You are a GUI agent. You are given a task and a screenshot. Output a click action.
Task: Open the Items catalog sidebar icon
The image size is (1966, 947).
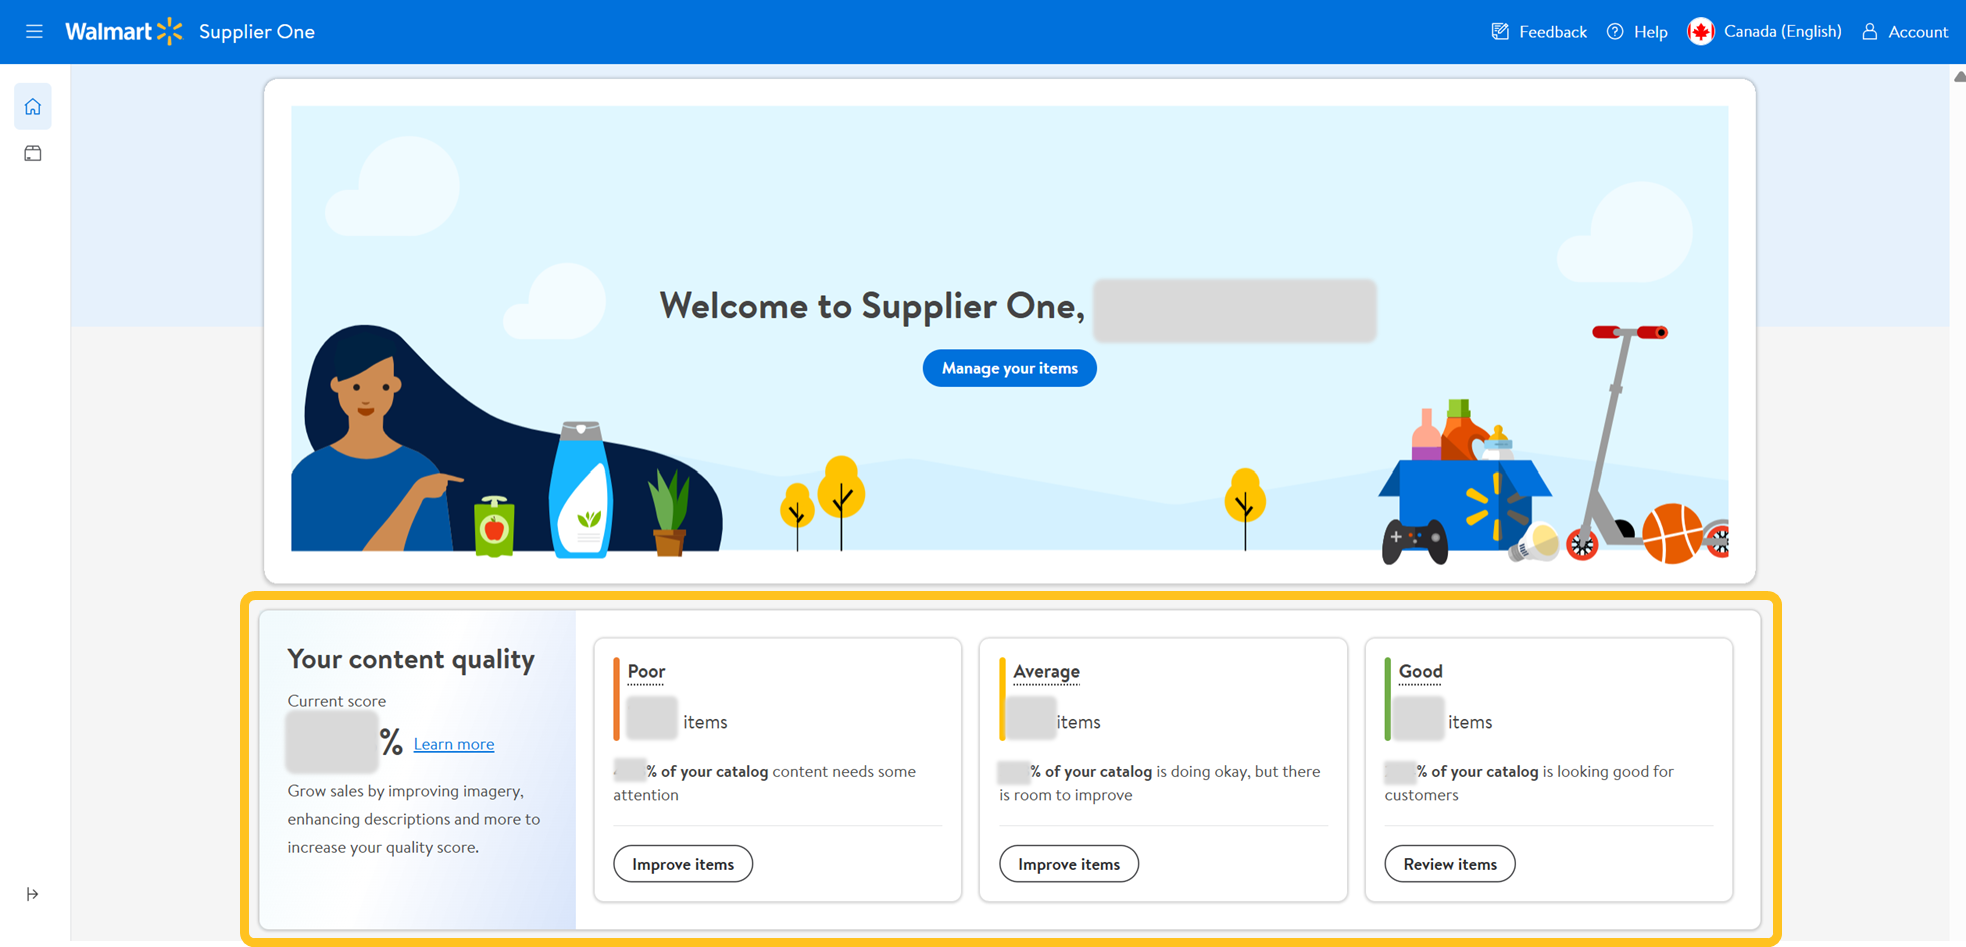tap(33, 154)
